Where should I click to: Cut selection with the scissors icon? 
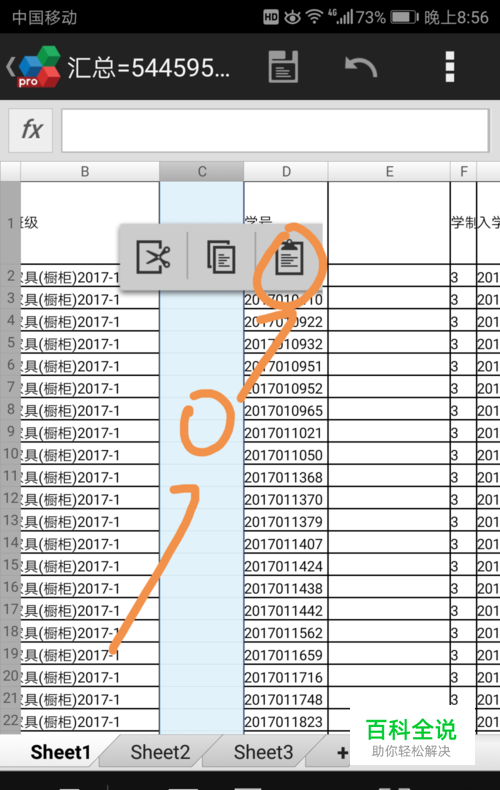pos(153,256)
